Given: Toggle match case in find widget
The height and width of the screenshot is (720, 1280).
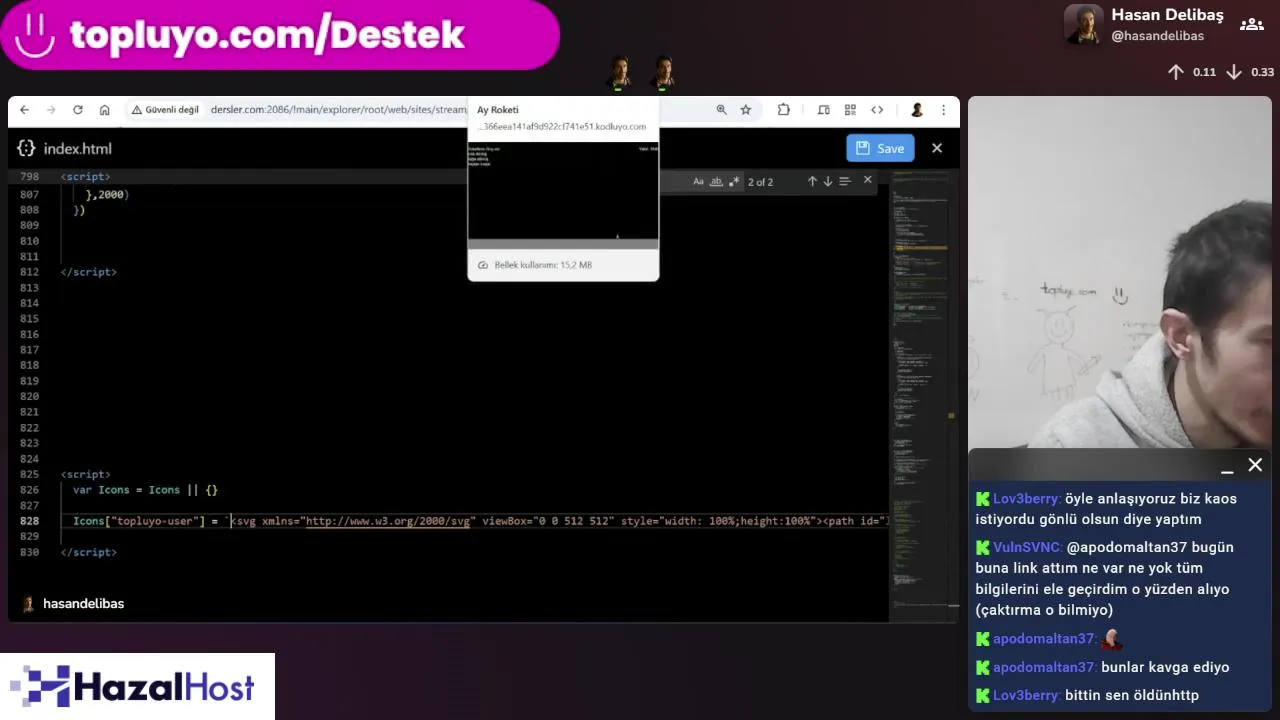Looking at the screenshot, I should [x=699, y=181].
